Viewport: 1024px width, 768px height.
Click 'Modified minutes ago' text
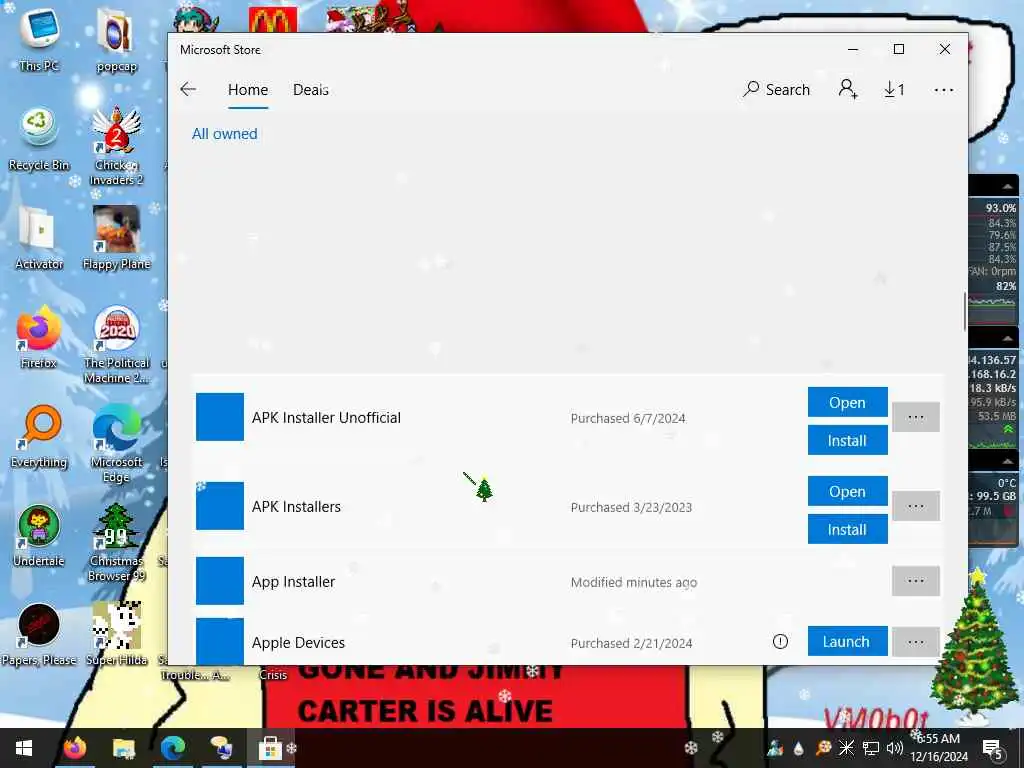(633, 582)
